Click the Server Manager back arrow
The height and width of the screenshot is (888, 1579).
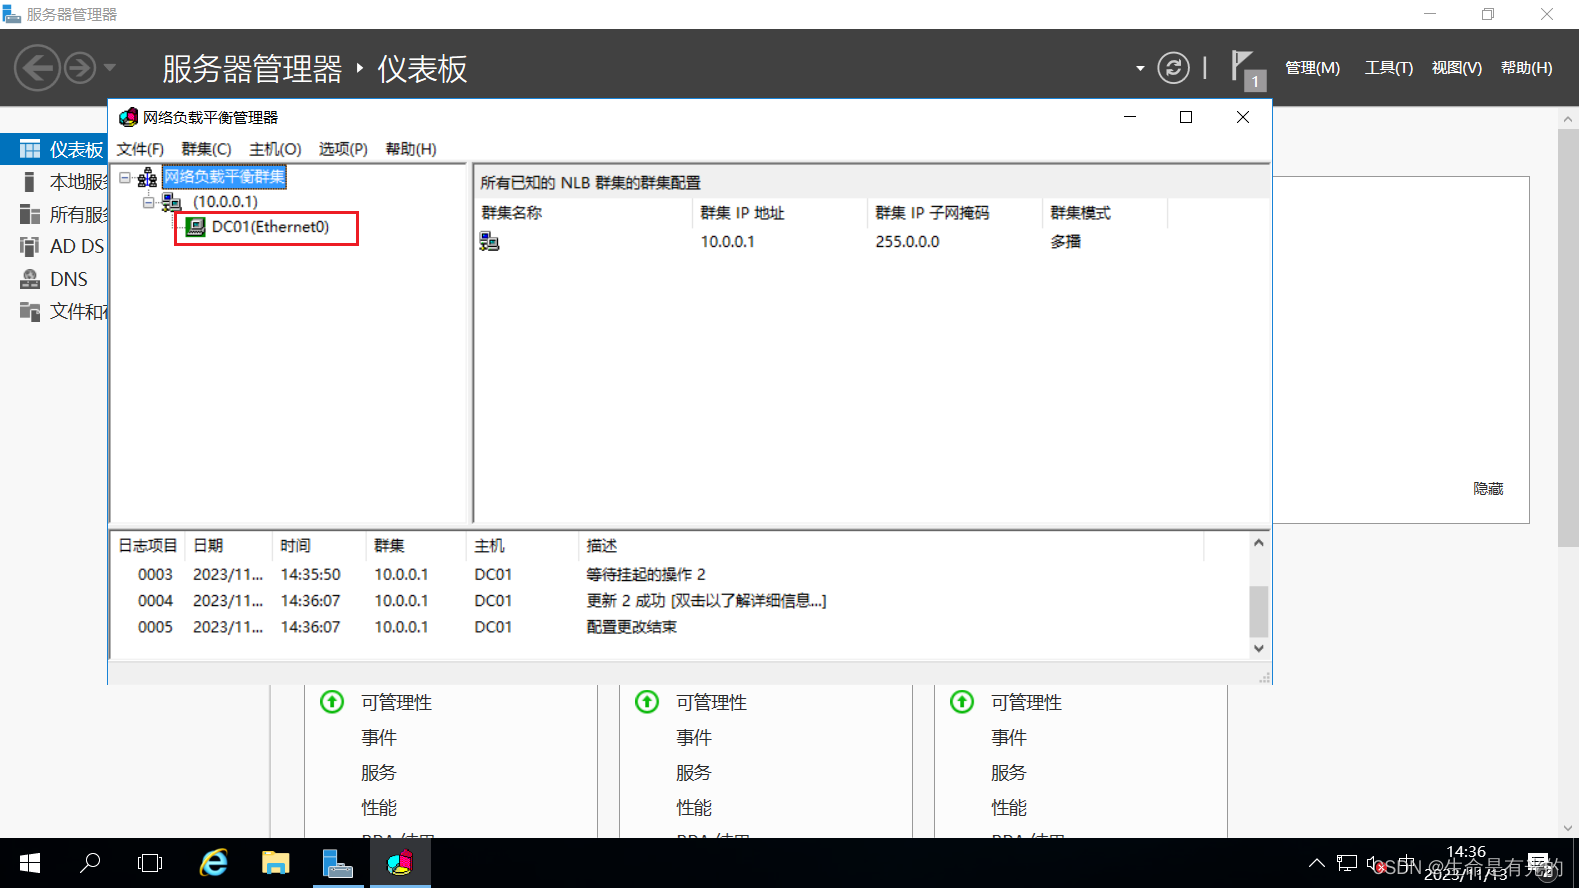(x=38, y=68)
